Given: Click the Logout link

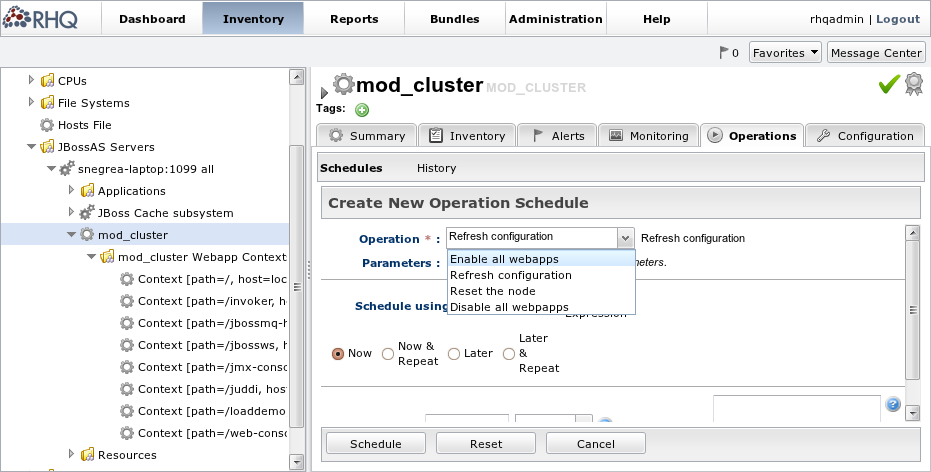Looking at the screenshot, I should 898,18.
